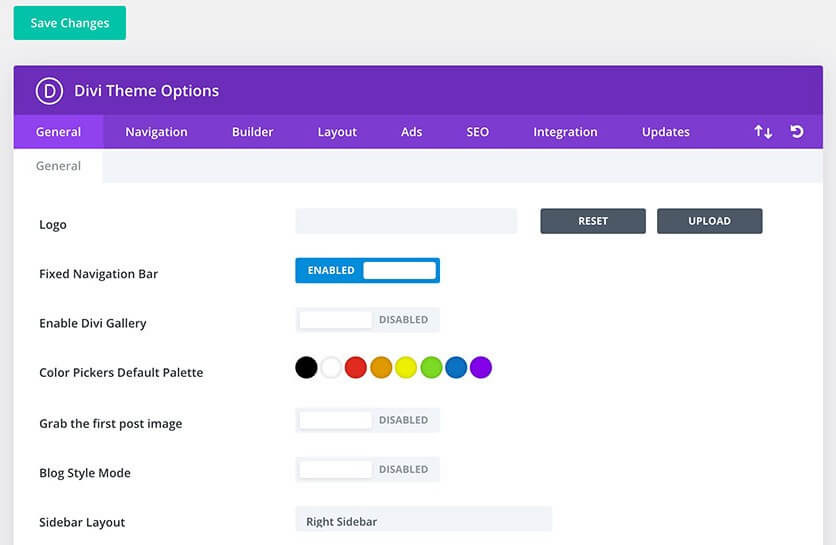The image size is (836, 545).
Task: Click the Color Pickers Default Palette label
Action: click(121, 373)
